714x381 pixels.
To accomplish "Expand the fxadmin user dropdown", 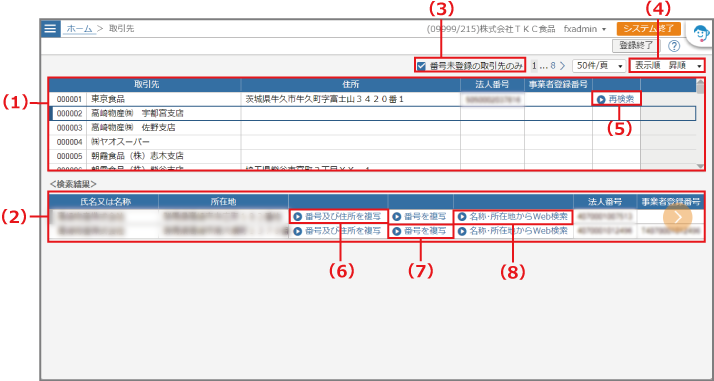I will (x=585, y=29).
